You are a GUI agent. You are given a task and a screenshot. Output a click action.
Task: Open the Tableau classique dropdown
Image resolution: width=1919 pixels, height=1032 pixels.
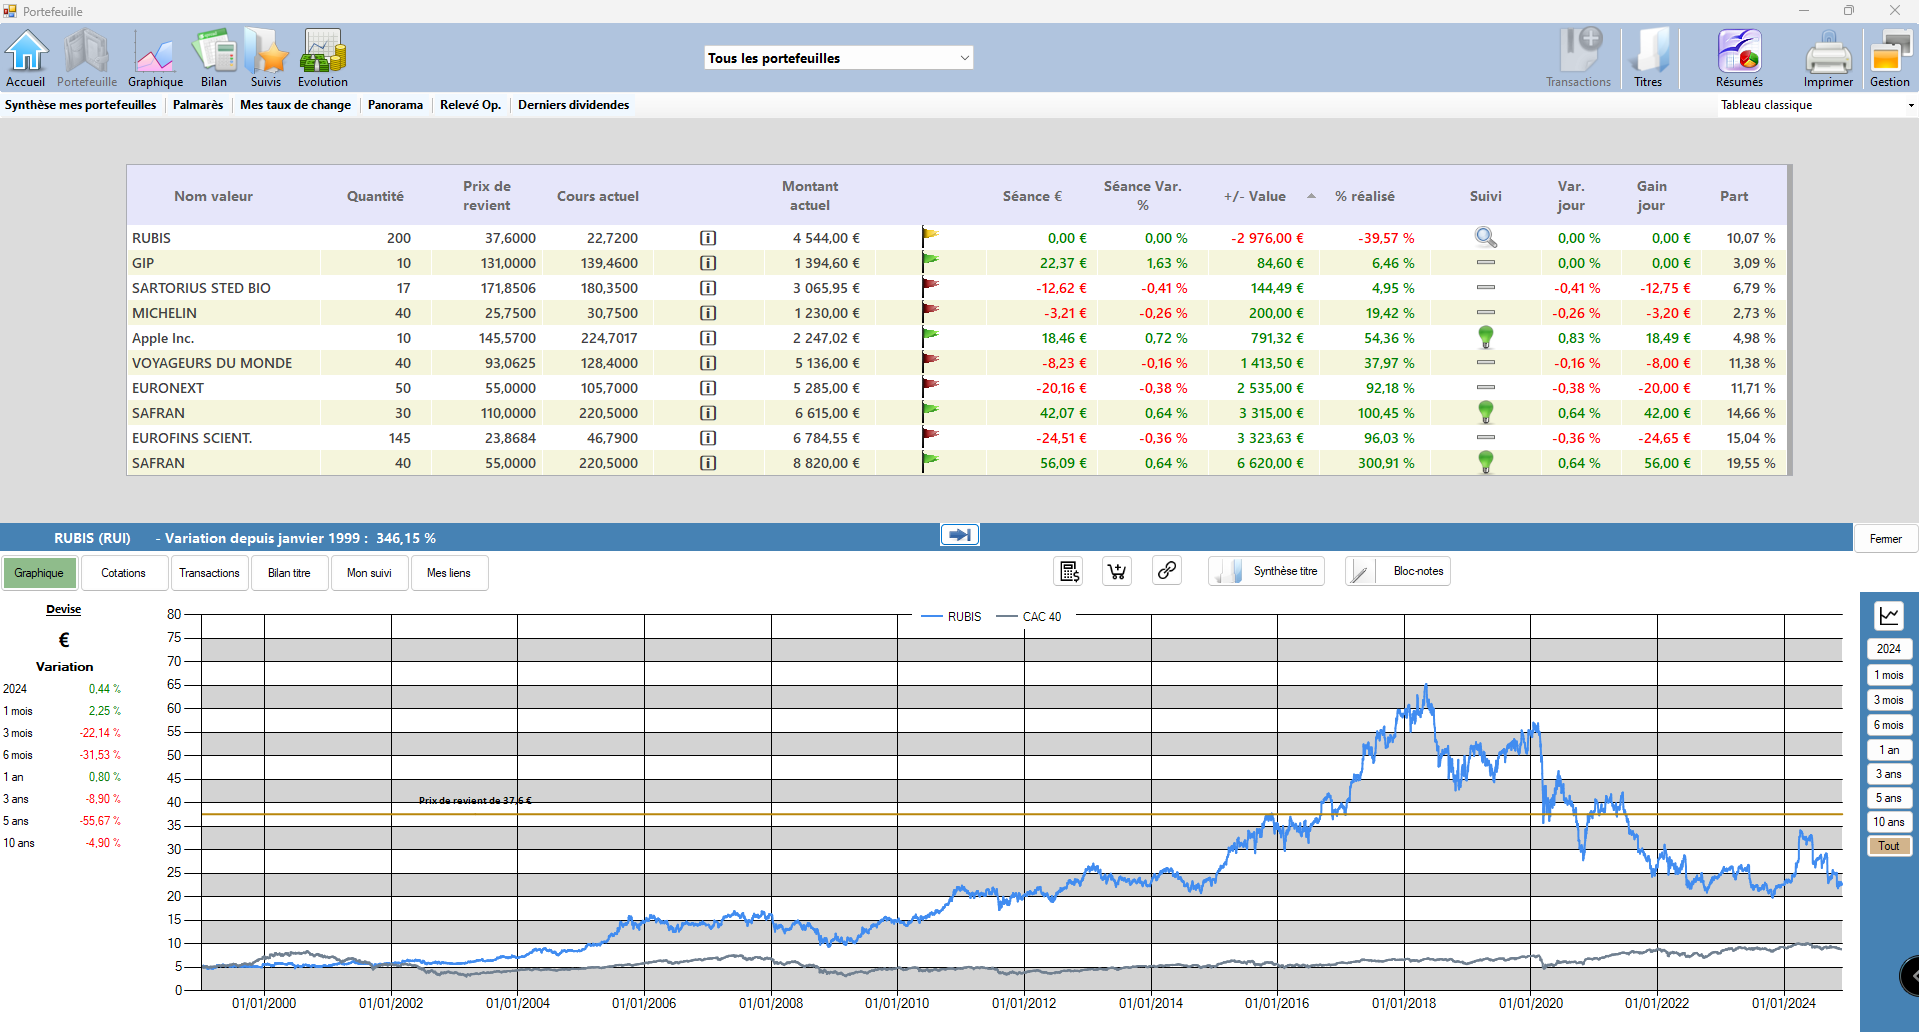coord(1816,105)
